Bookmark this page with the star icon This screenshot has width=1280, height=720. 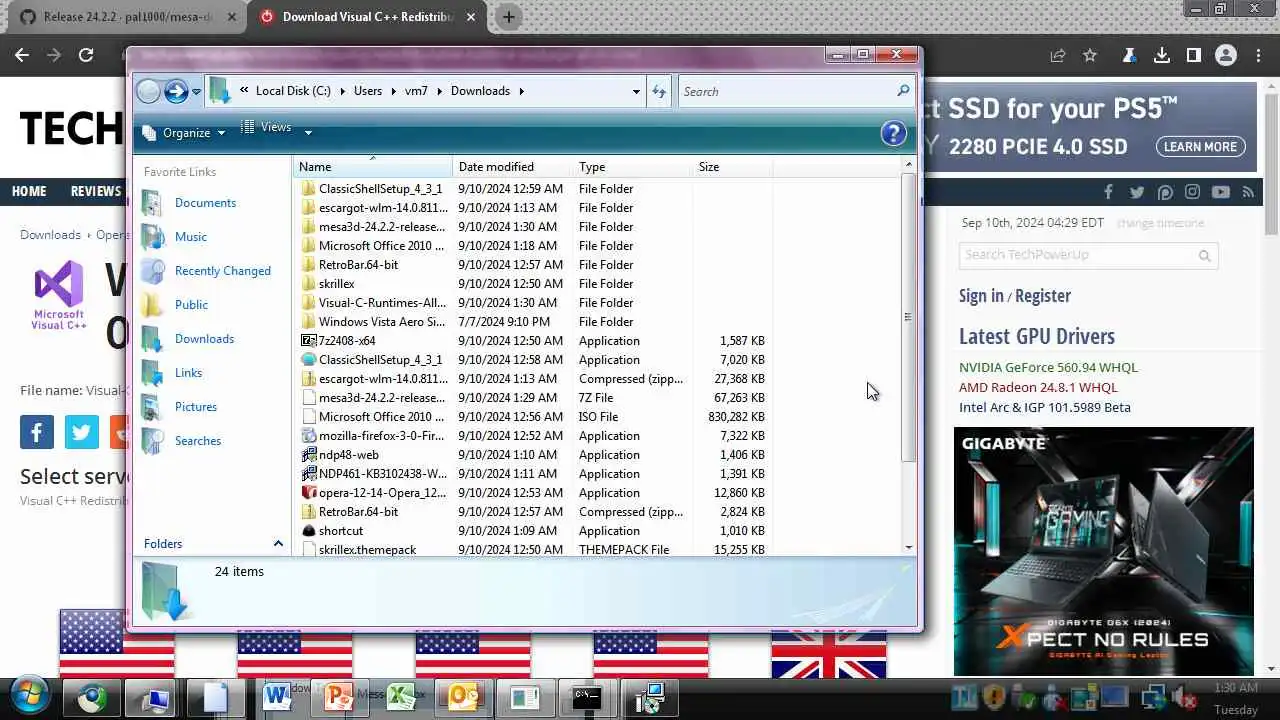pos(1090,56)
